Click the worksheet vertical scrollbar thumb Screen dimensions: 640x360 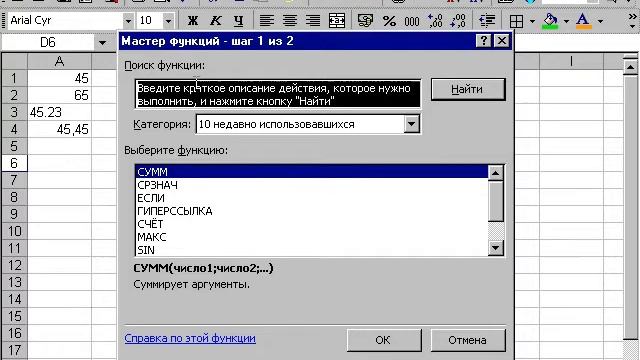click(631, 207)
